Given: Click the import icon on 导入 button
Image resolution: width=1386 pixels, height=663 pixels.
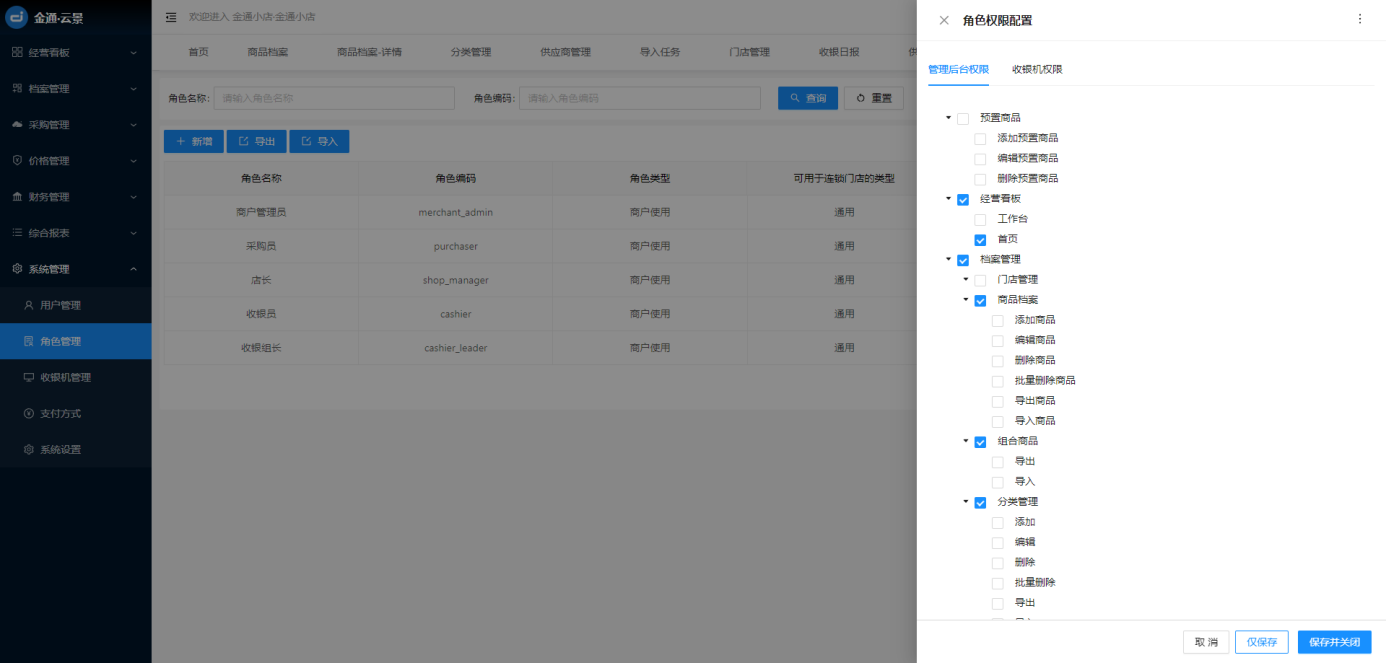Looking at the screenshot, I should click(x=306, y=142).
